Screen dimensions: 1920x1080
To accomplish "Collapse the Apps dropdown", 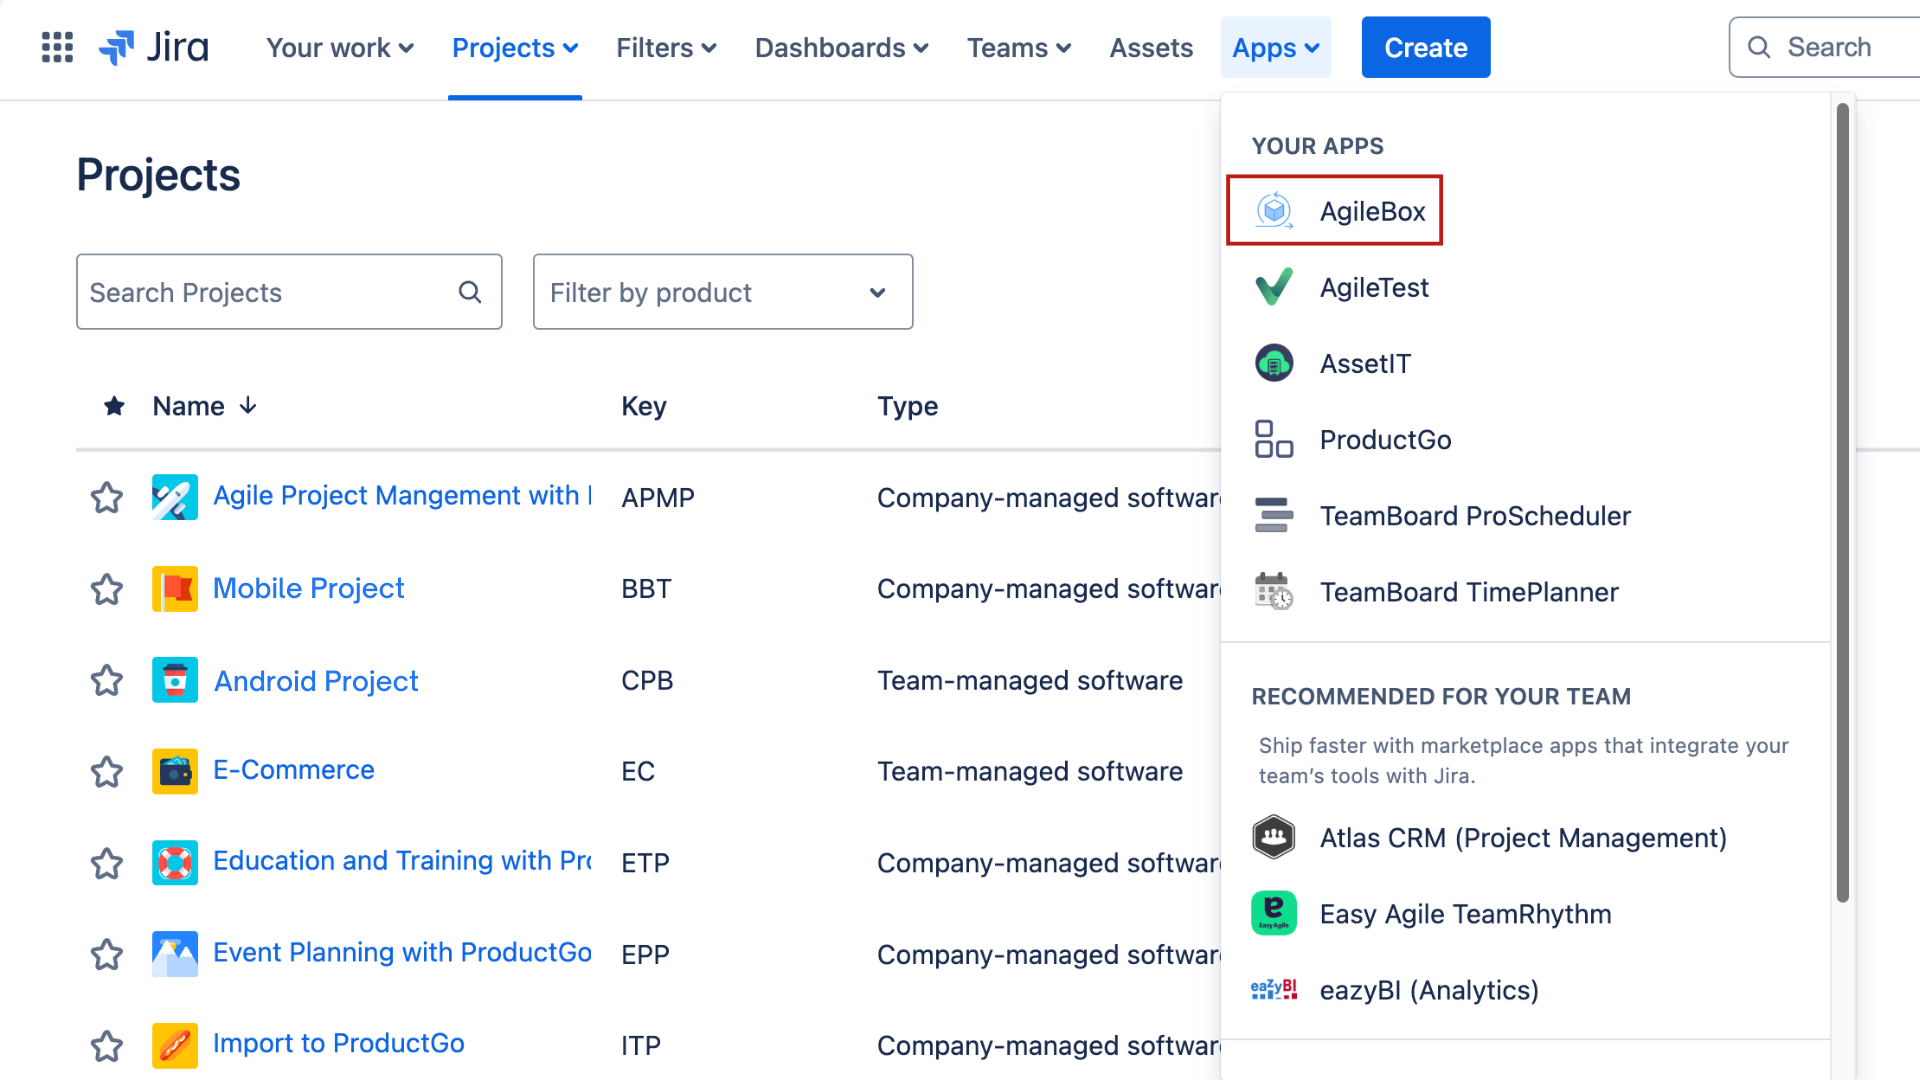I will pyautogui.click(x=1275, y=47).
